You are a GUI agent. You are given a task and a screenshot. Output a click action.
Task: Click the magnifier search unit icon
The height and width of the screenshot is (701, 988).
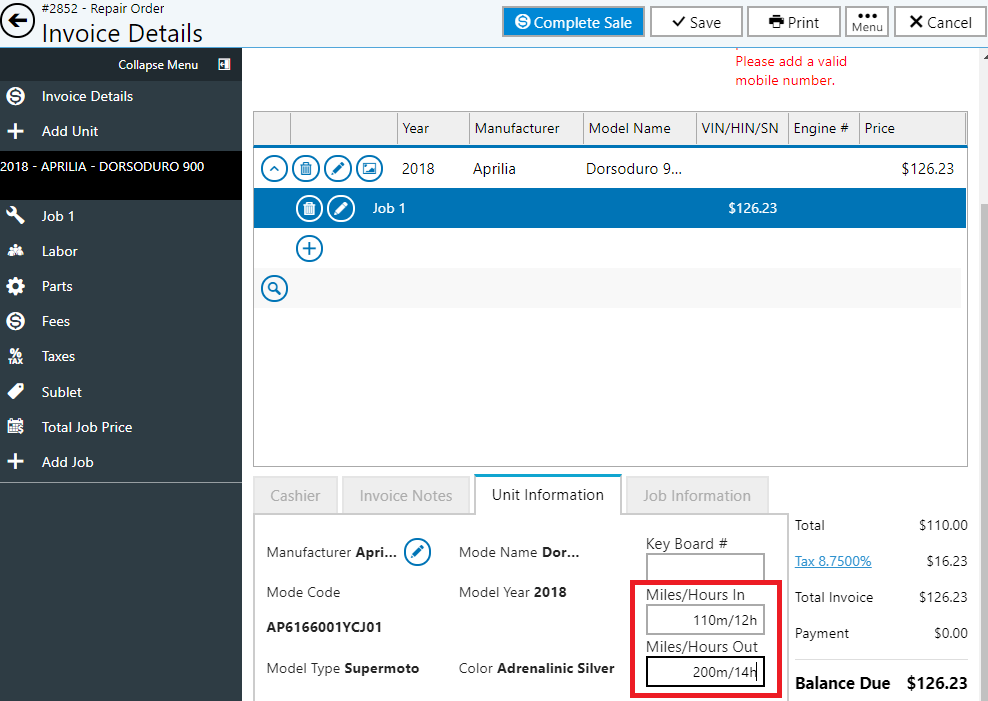274,288
